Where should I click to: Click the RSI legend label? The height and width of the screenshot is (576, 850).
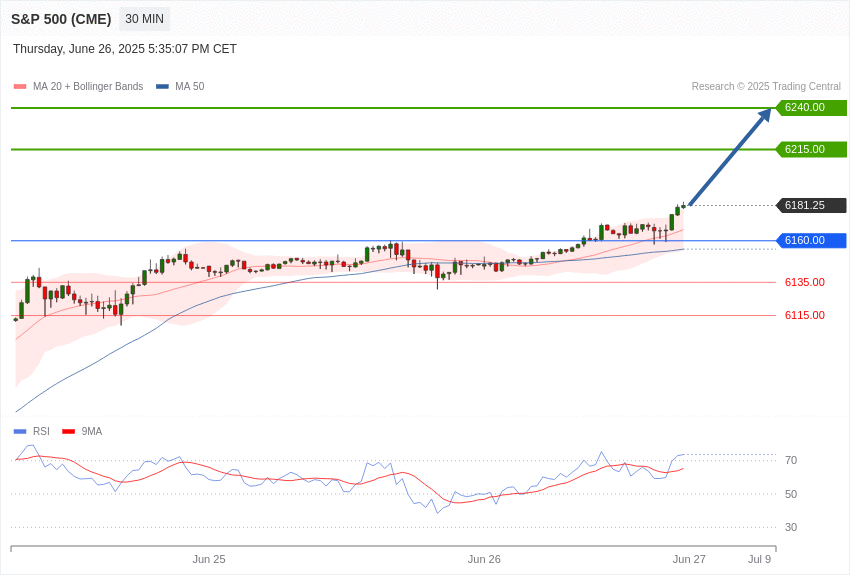point(41,431)
